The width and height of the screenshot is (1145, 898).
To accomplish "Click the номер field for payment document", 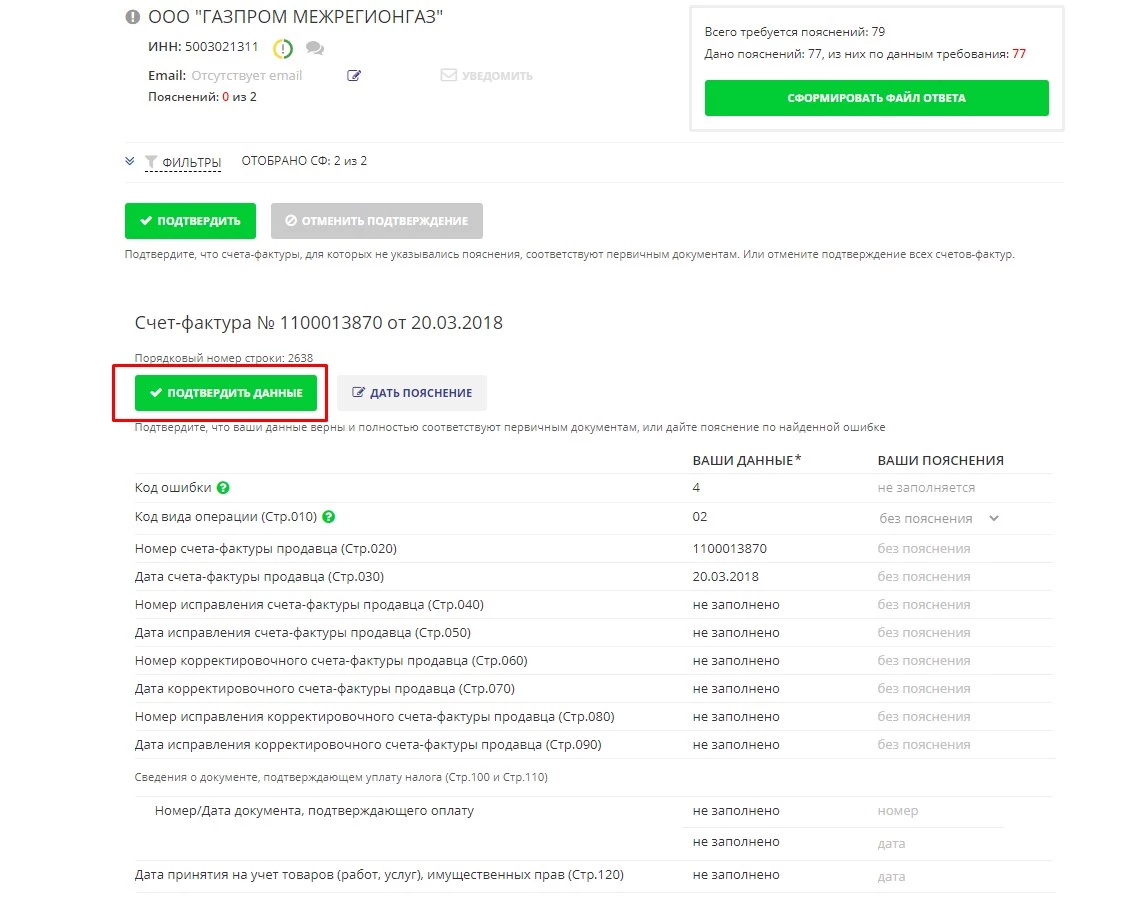I will (x=898, y=811).
